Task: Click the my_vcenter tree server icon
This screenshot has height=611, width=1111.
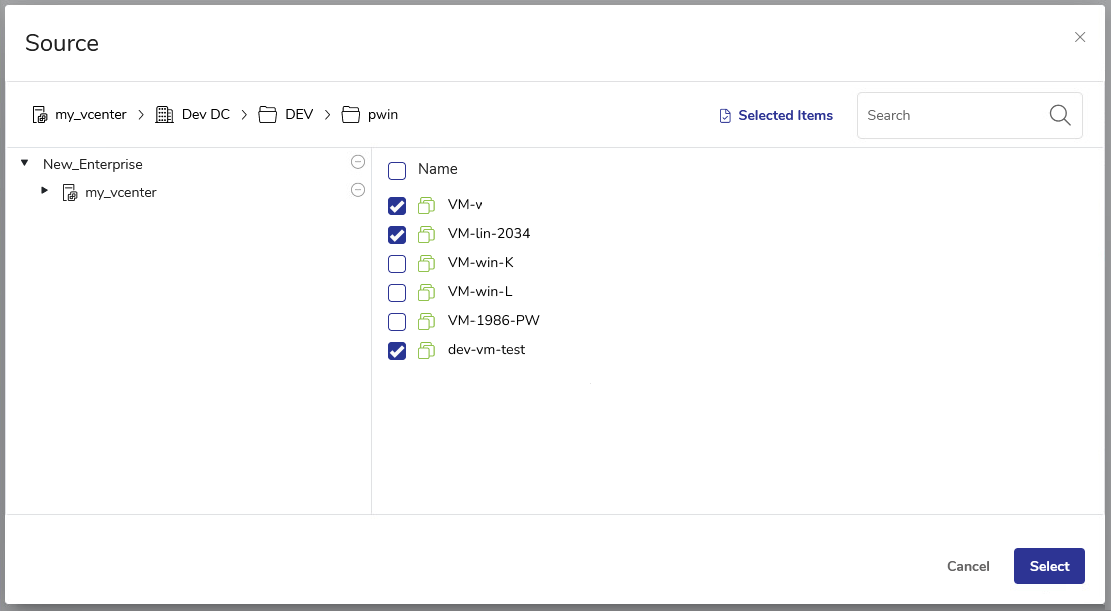Action: tap(70, 193)
